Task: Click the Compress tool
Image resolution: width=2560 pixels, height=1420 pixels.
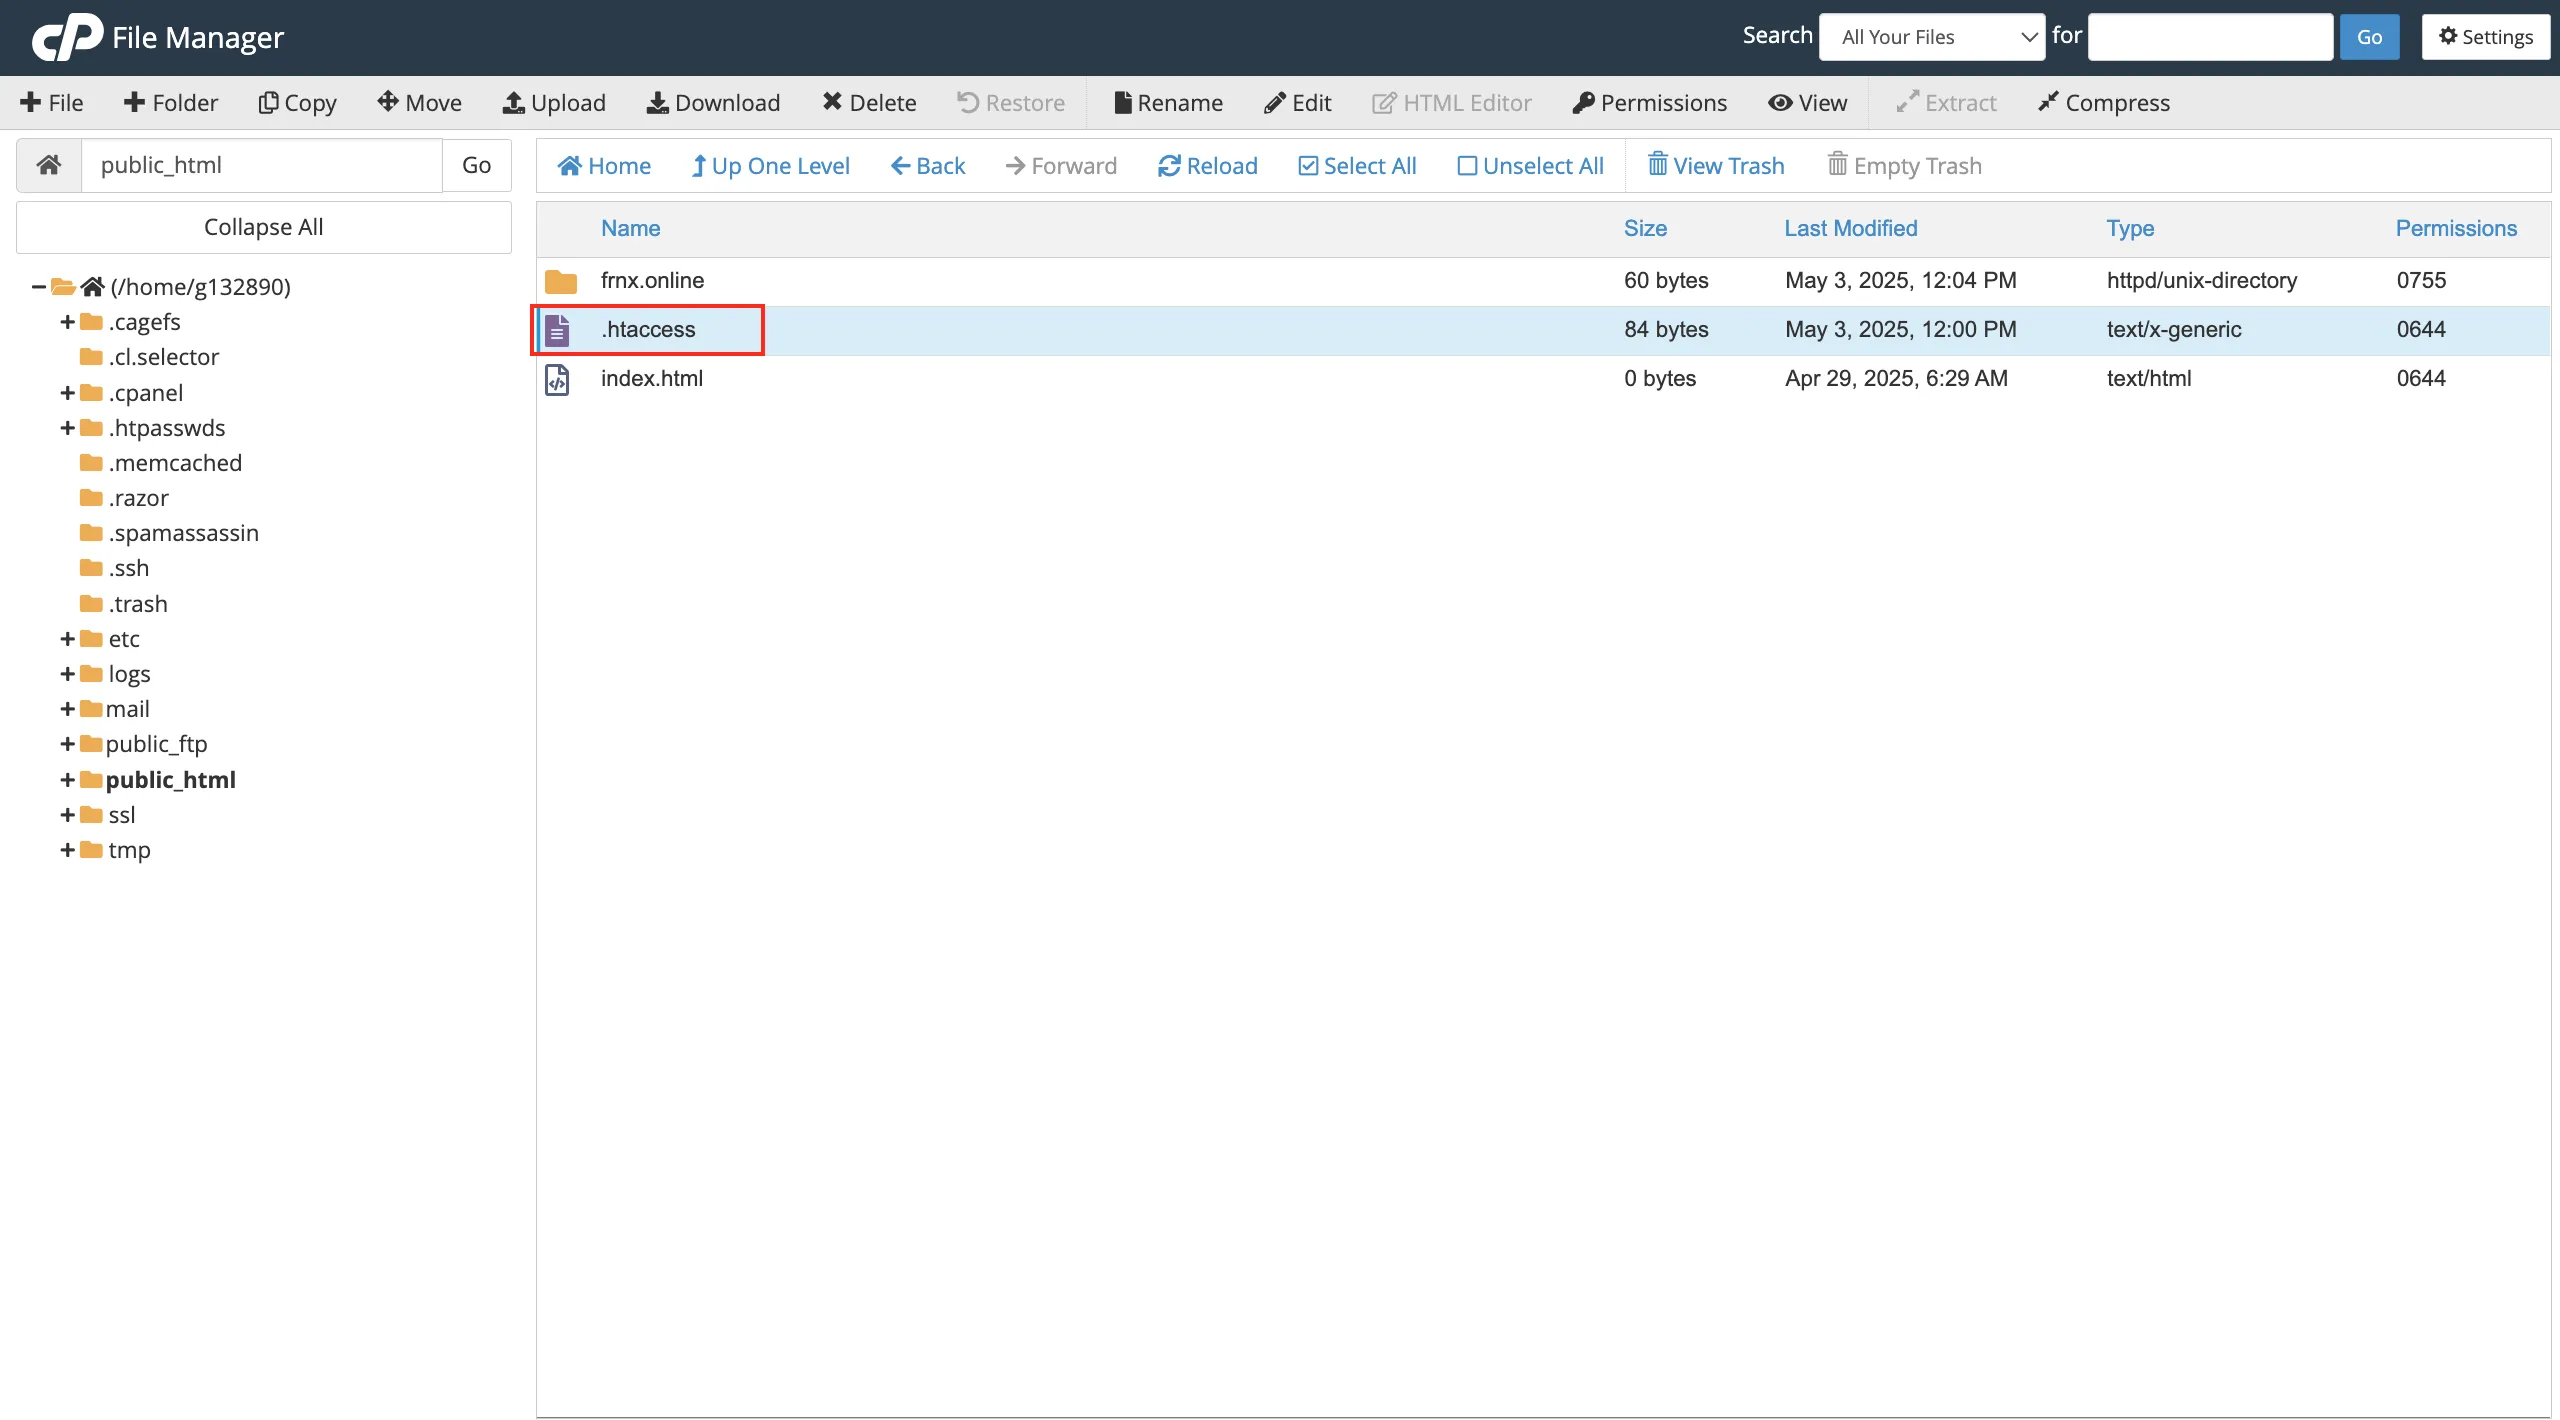Action: 2104,103
